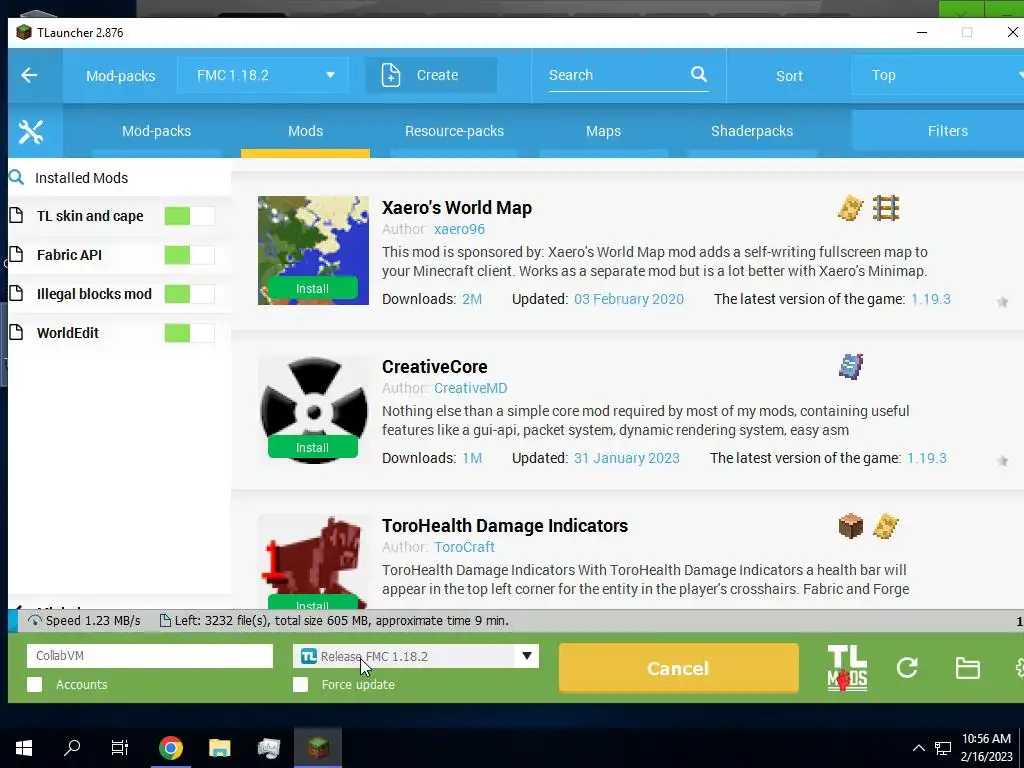Click the refresh icon in bottom bar
Viewport: 1024px width, 768px height.
tap(907, 667)
